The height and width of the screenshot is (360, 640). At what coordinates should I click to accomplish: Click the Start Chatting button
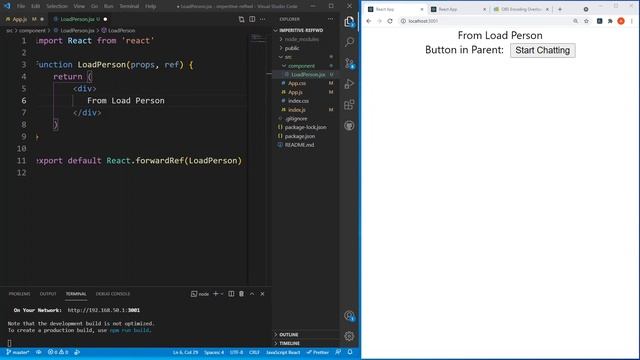click(542, 50)
